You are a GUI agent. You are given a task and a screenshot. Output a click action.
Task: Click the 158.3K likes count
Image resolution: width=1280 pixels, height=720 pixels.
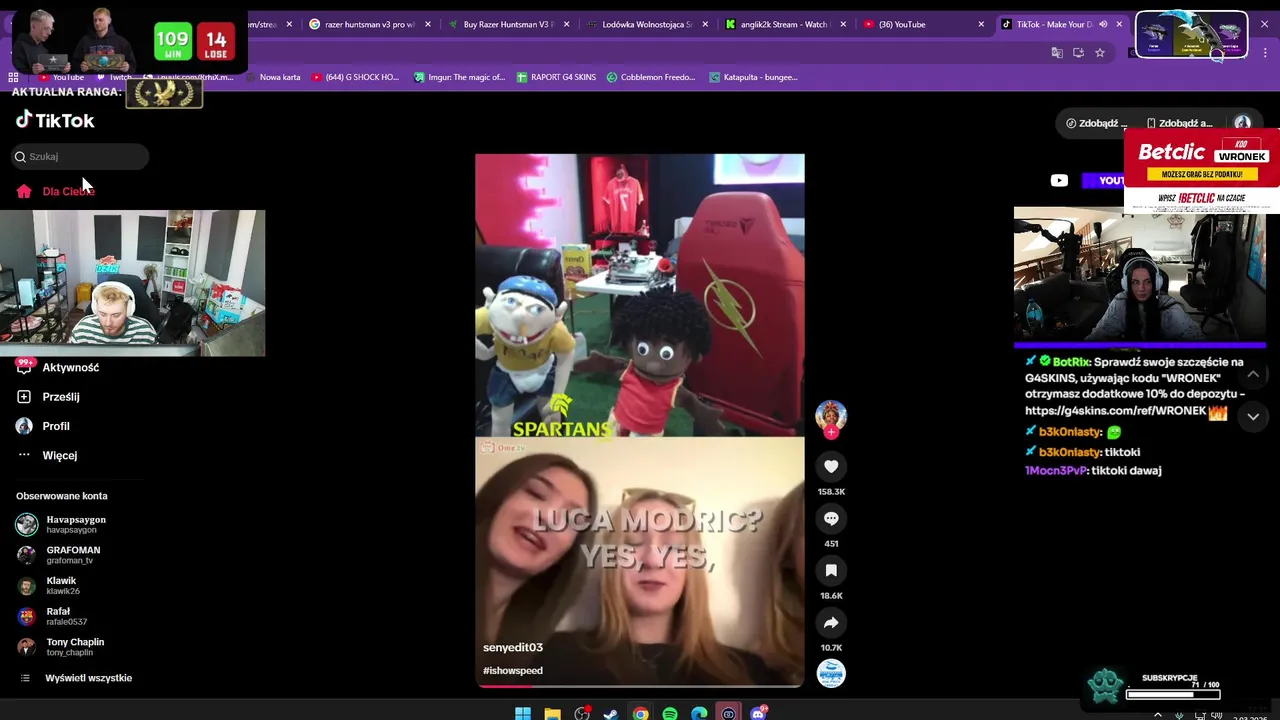831,492
